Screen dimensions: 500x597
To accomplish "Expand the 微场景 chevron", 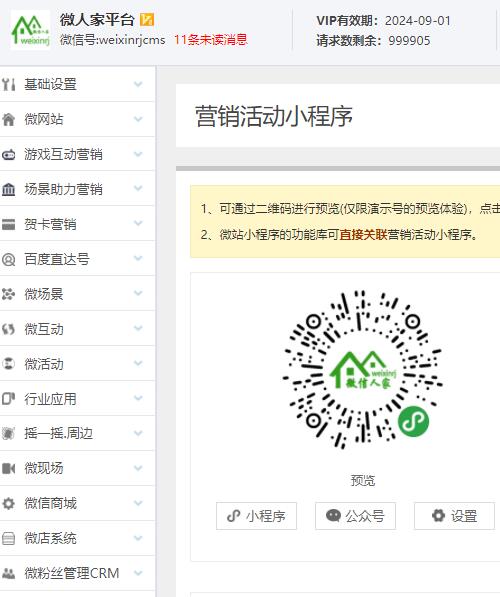I will point(138,293).
